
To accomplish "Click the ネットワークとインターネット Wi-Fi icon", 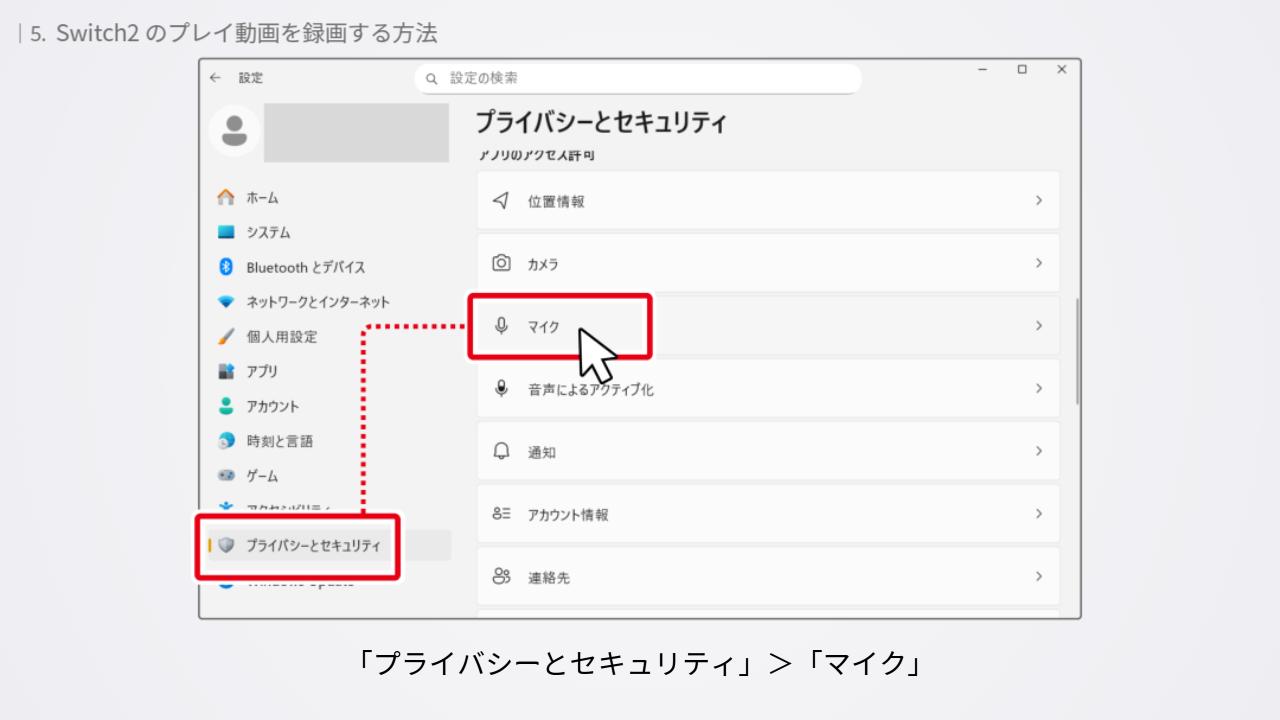I will tap(226, 302).
